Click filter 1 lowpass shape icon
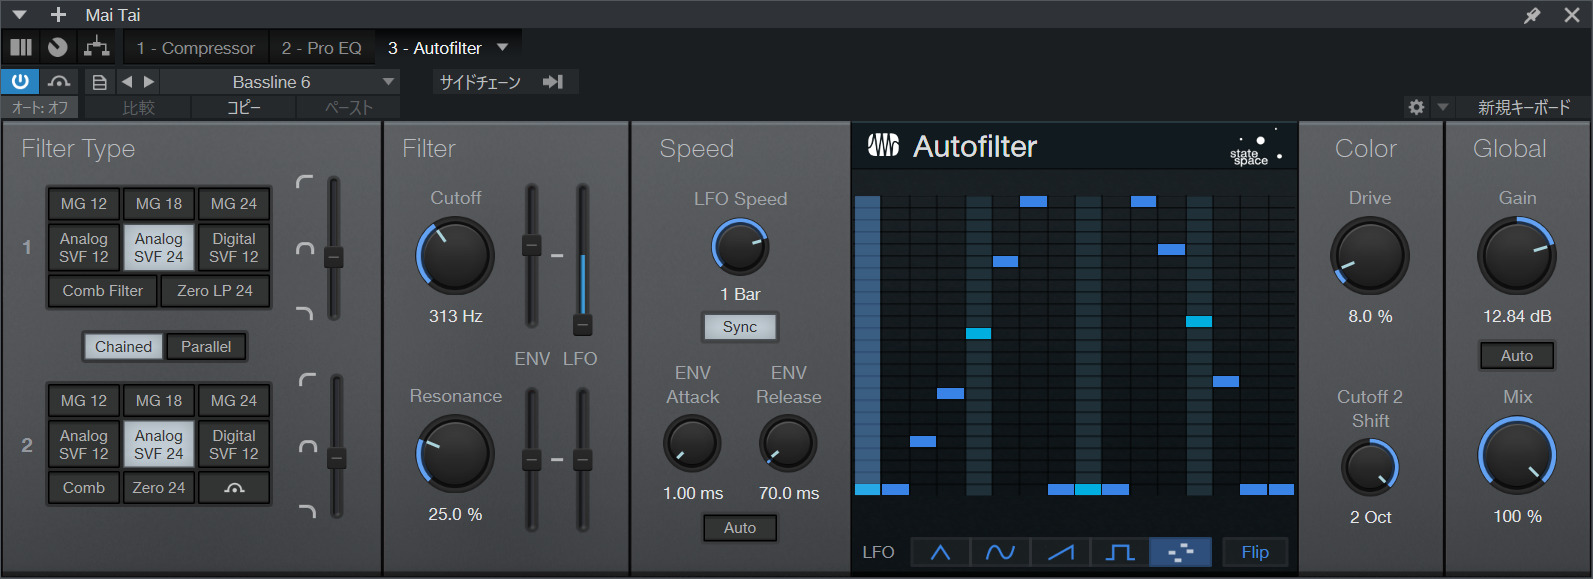1593x579 pixels. (x=305, y=313)
